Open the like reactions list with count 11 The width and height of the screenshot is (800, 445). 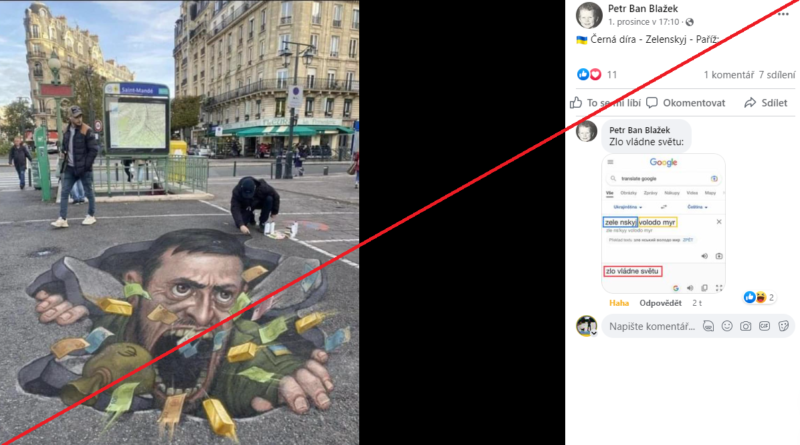pos(597,75)
